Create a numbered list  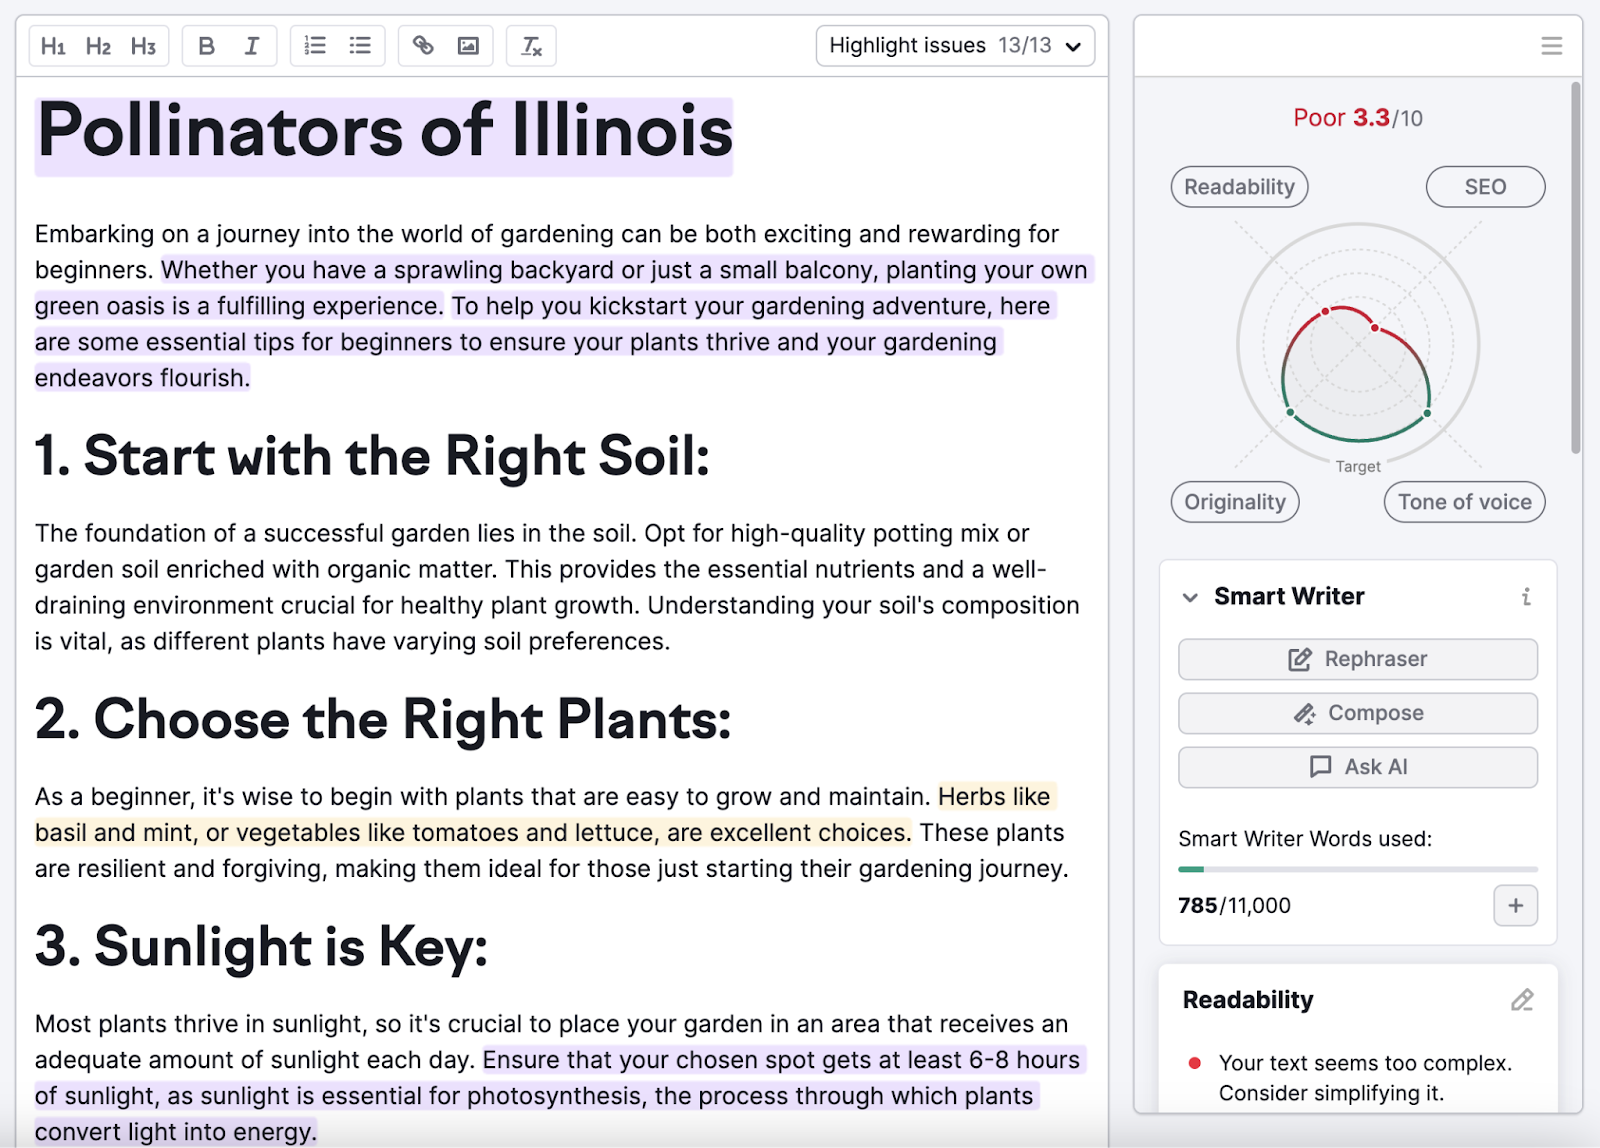point(313,45)
